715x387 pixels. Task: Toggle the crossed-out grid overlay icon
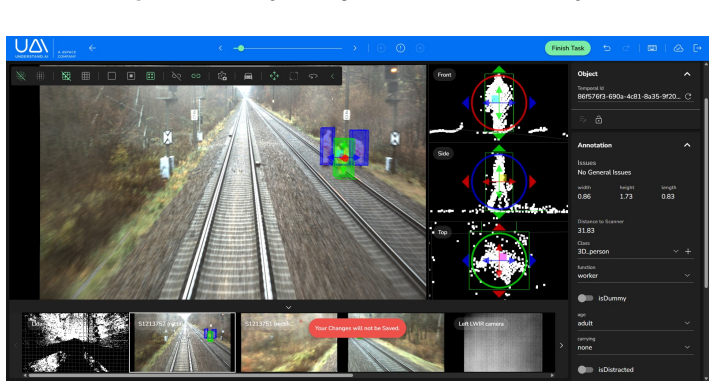(x=66, y=76)
